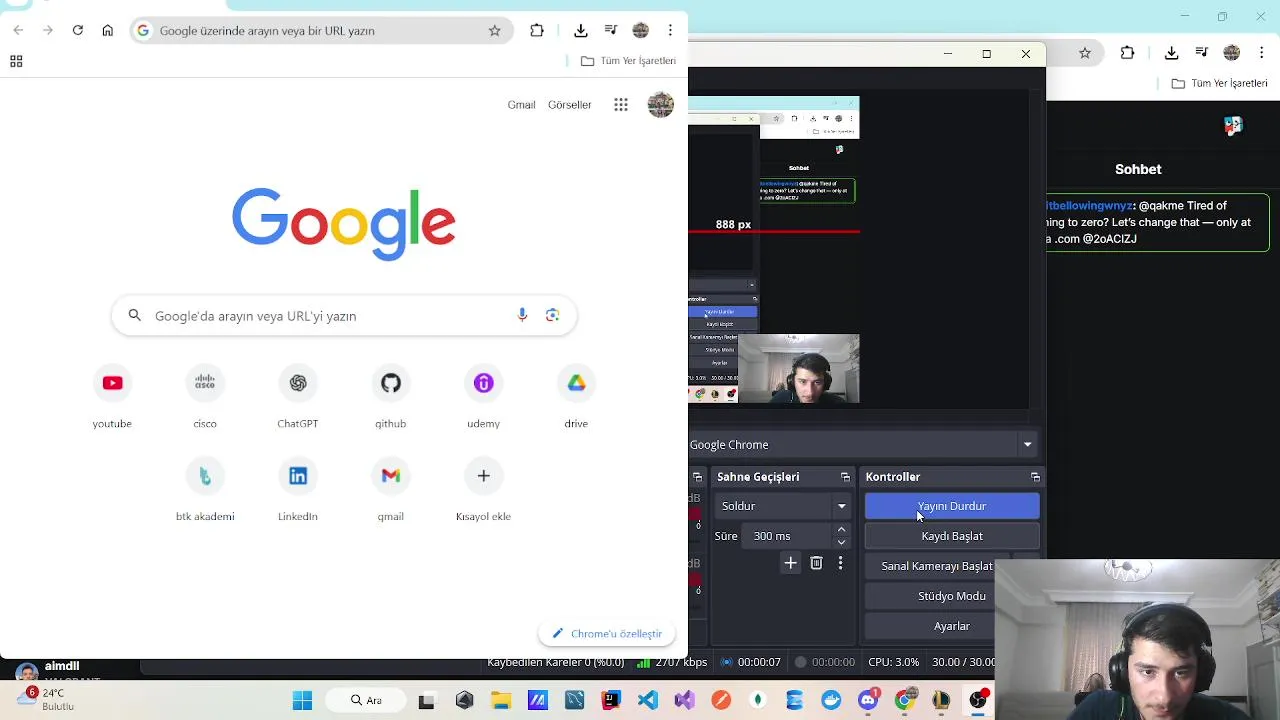Open Tüm Yer İşaretleri in right background window
Viewport: 1280px width, 720px height.
[1221, 83]
